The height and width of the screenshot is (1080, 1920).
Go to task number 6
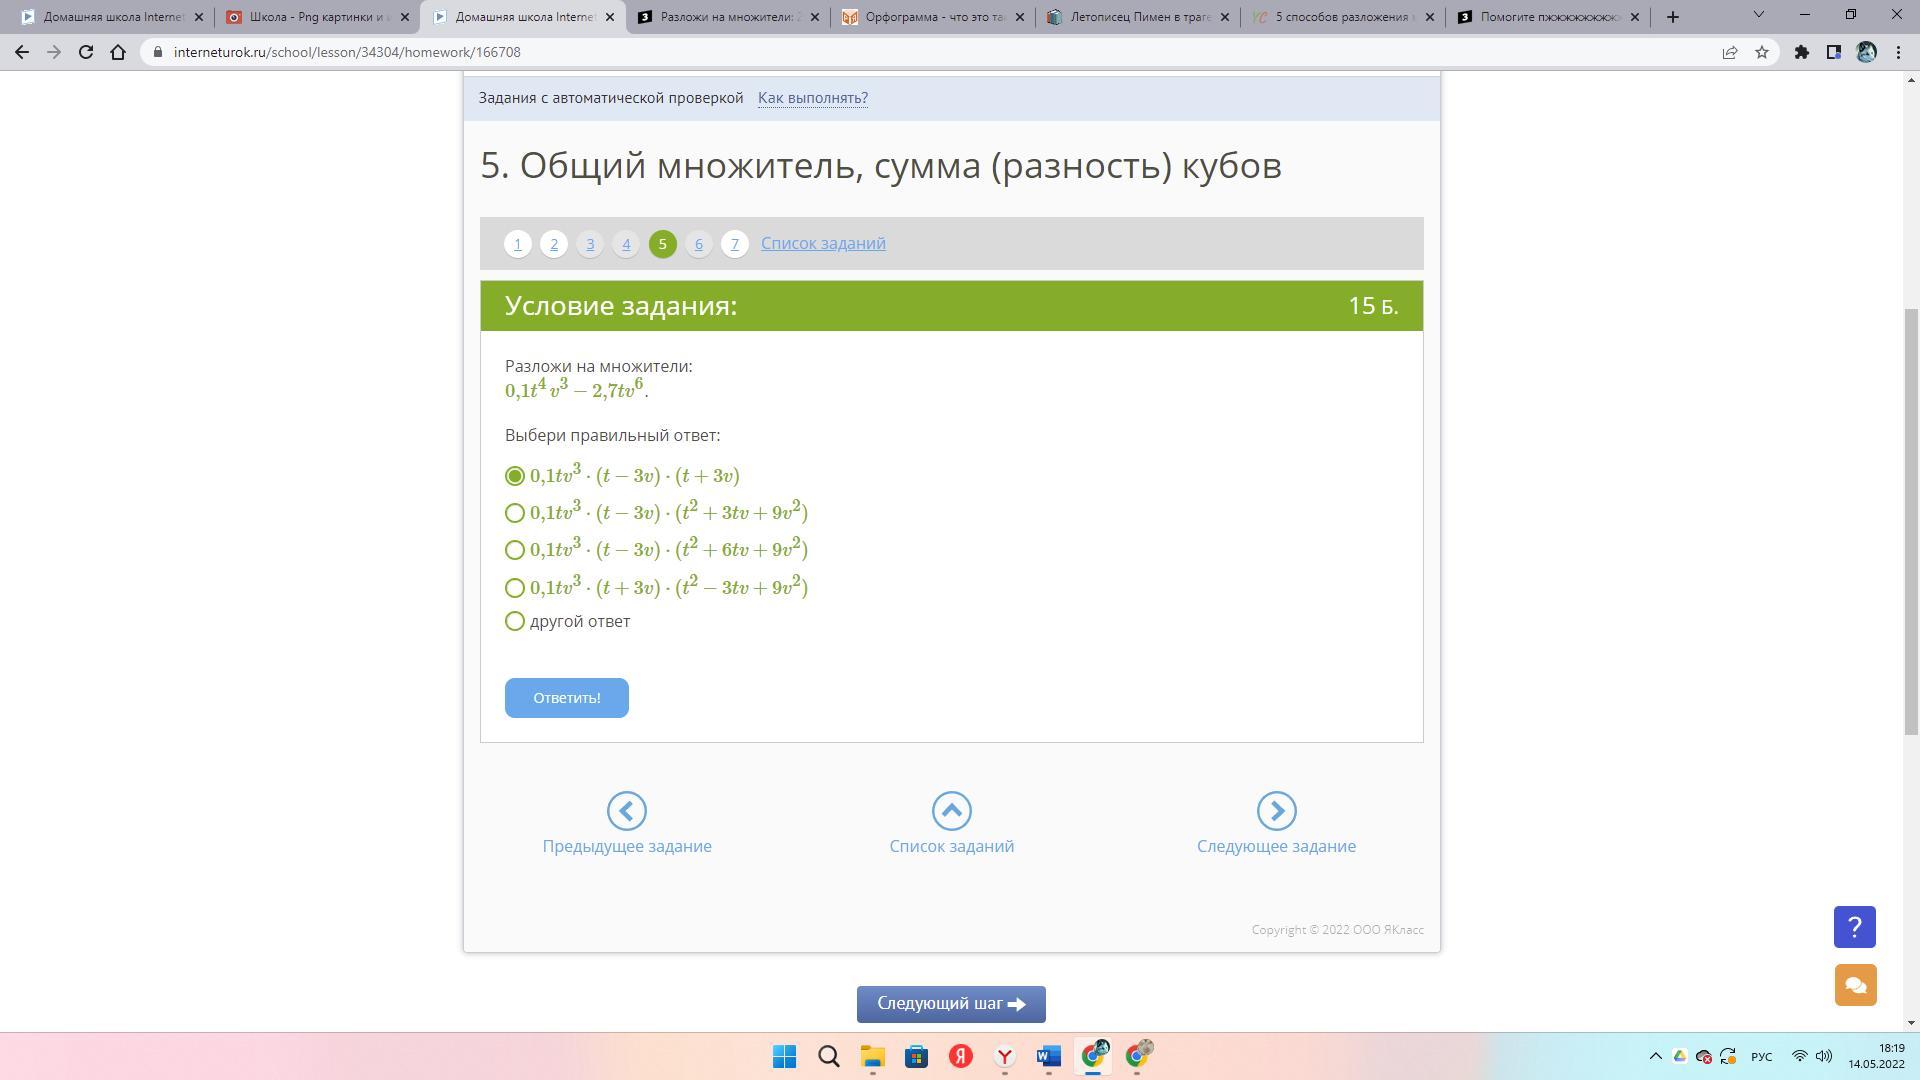tap(698, 244)
